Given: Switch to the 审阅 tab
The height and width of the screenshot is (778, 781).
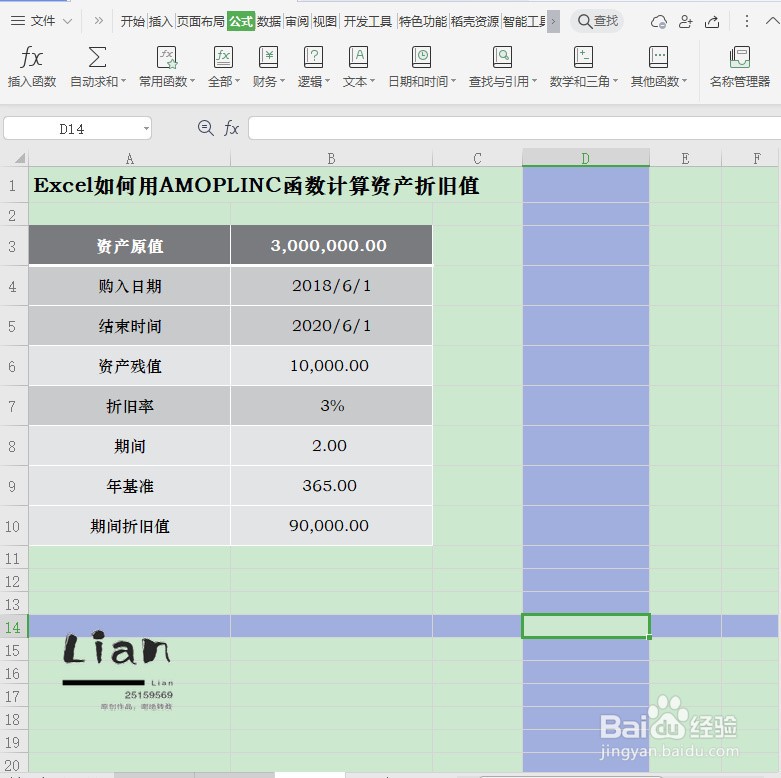Looking at the screenshot, I should 297,21.
